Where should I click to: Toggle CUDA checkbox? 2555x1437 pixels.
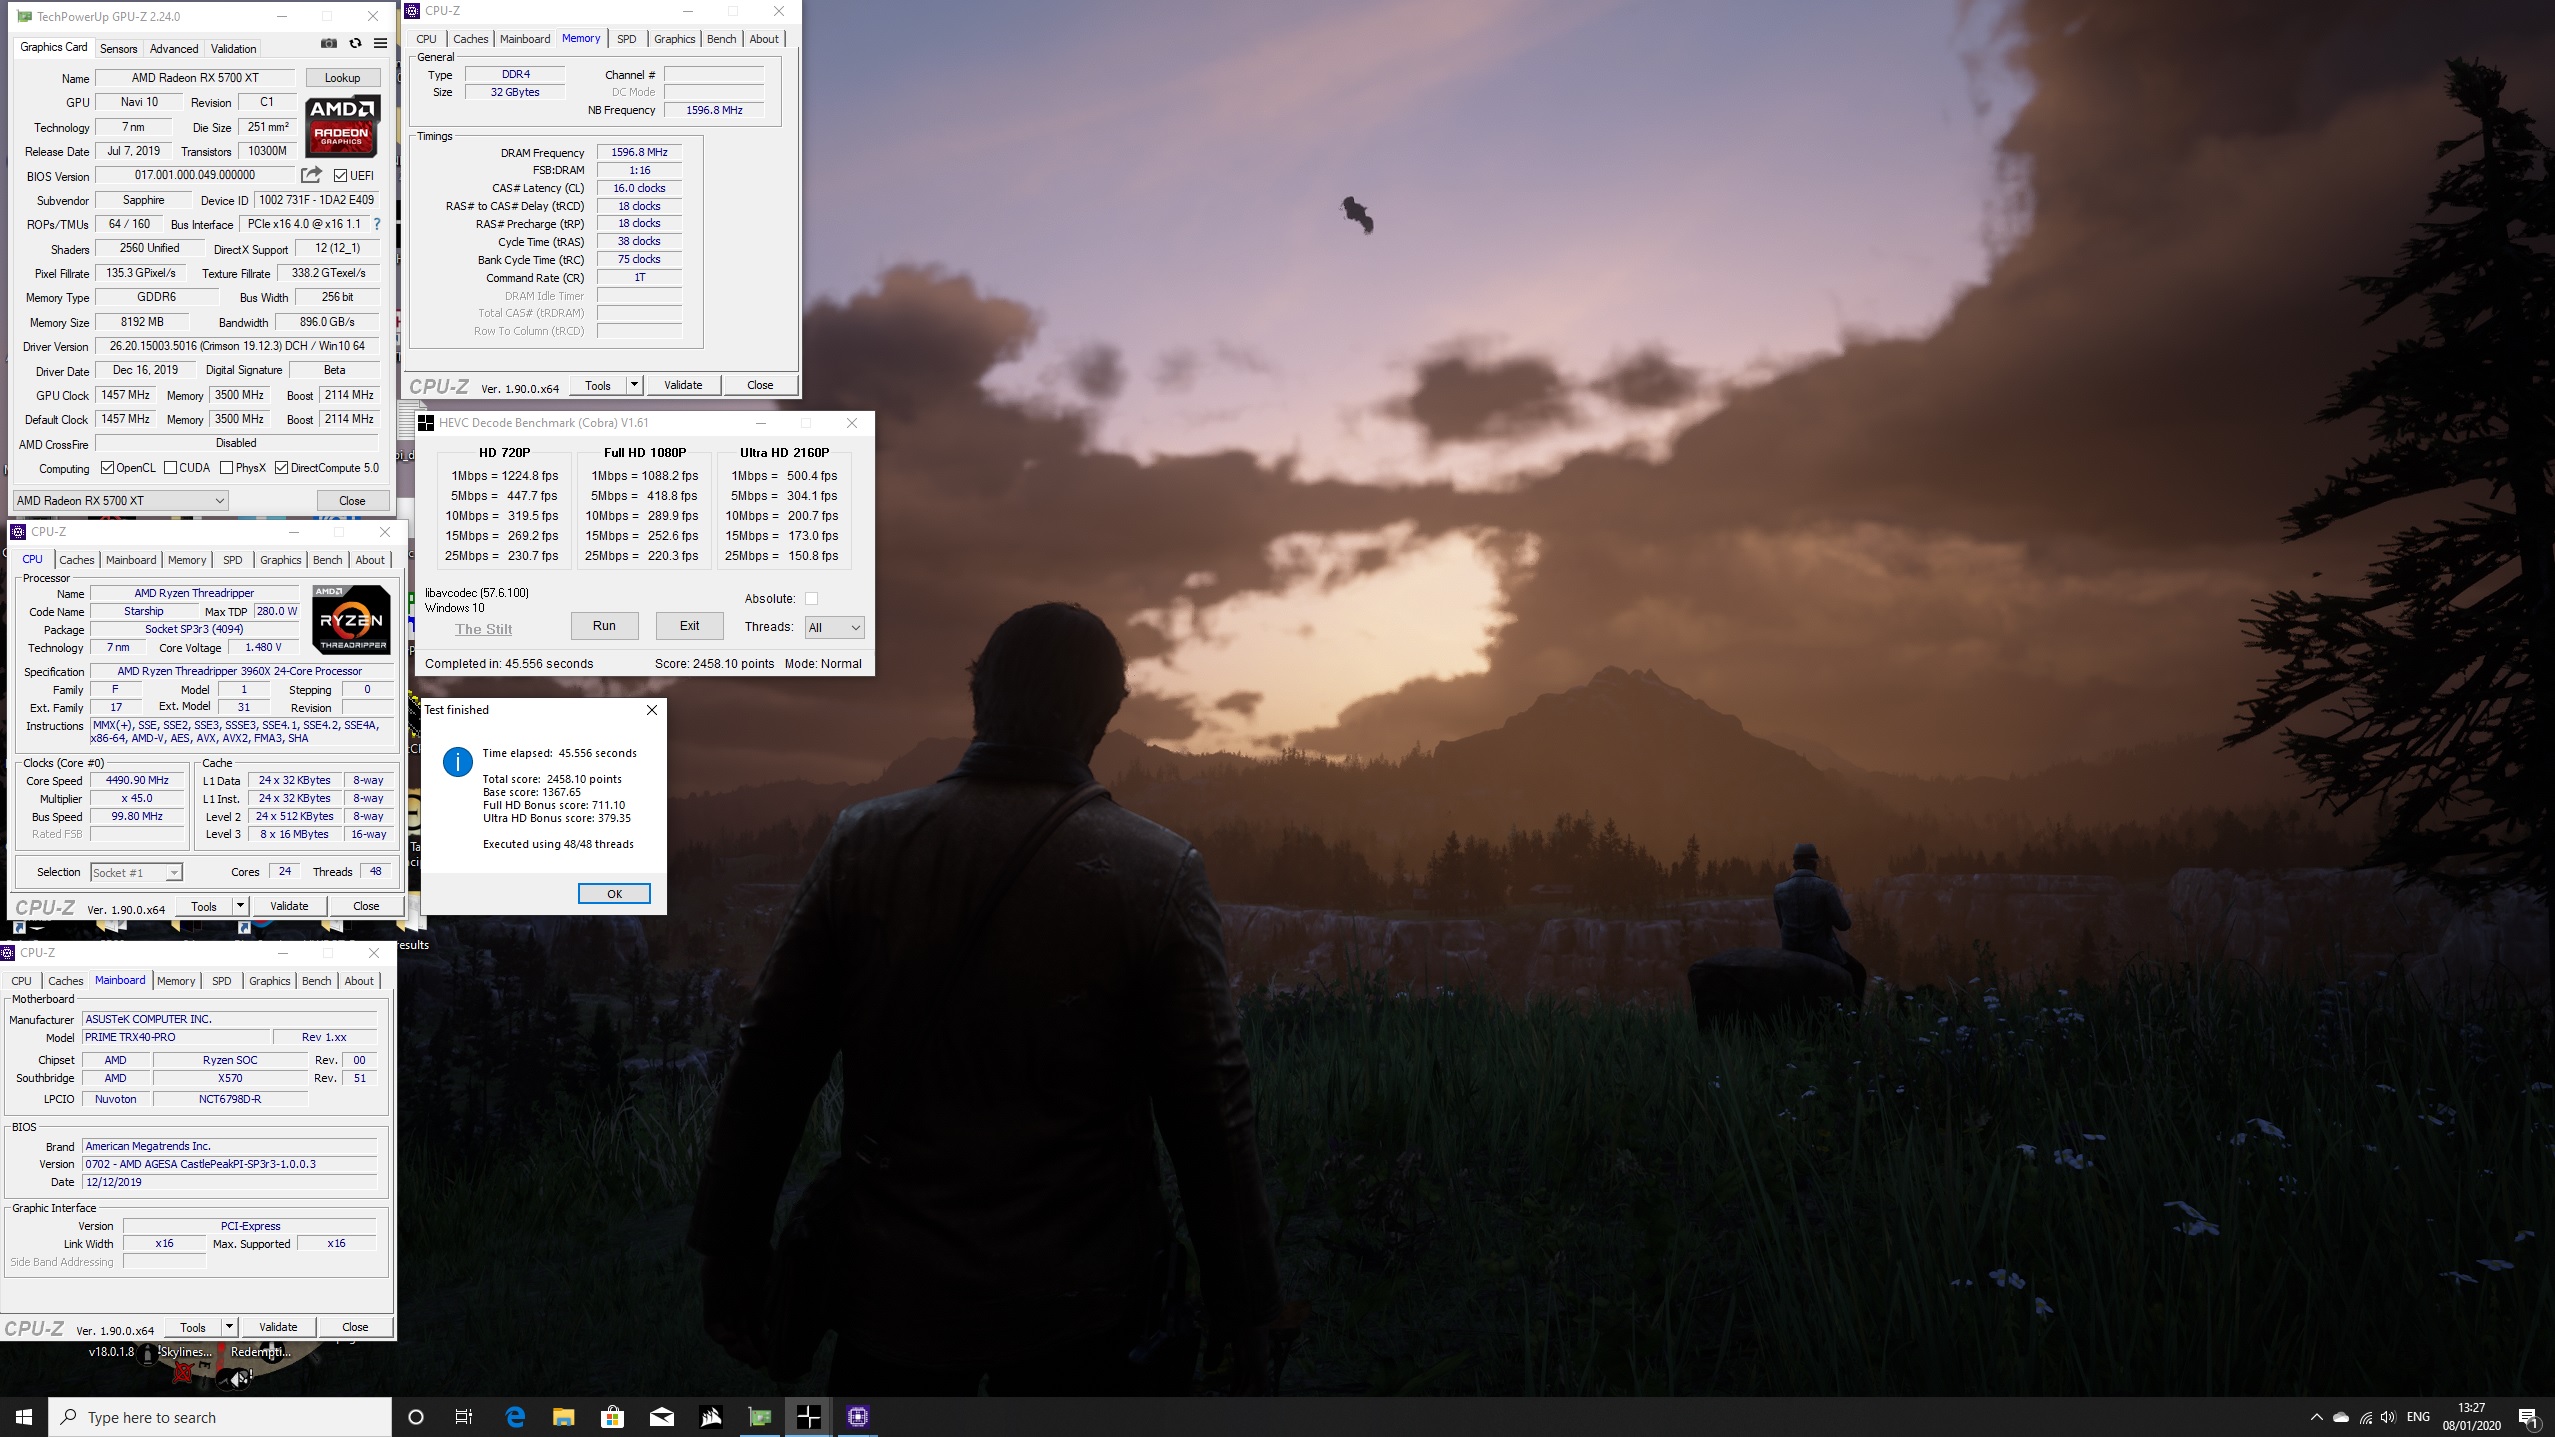170,467
